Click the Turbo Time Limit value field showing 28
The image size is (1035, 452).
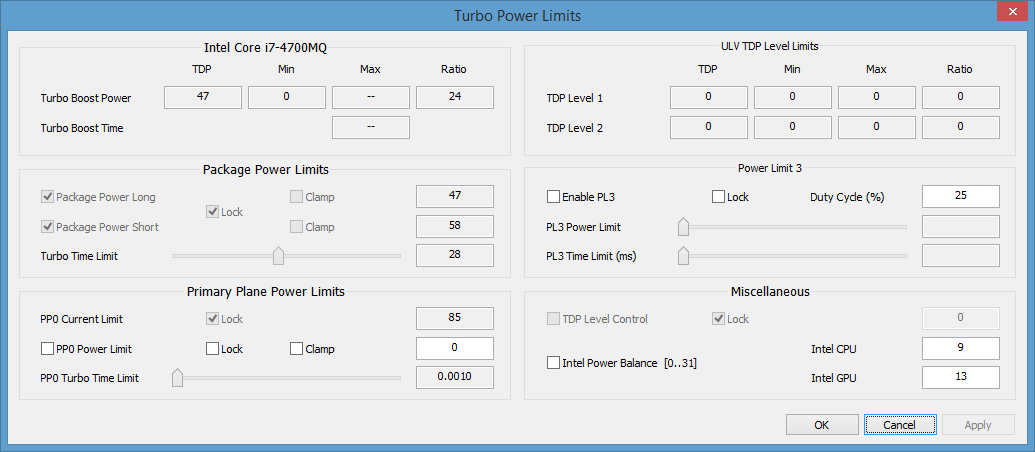pyautogui.click(x=455, y=255)
